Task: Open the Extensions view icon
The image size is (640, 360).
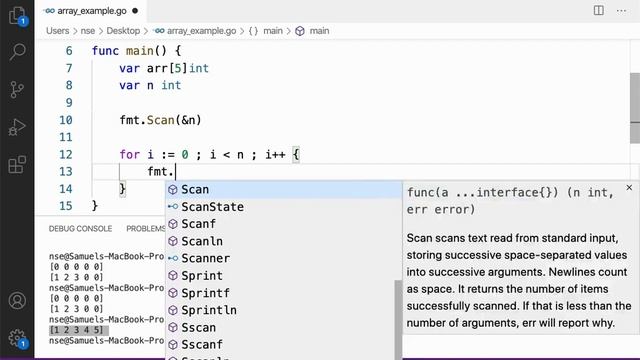Action: [x=17, y=164]
